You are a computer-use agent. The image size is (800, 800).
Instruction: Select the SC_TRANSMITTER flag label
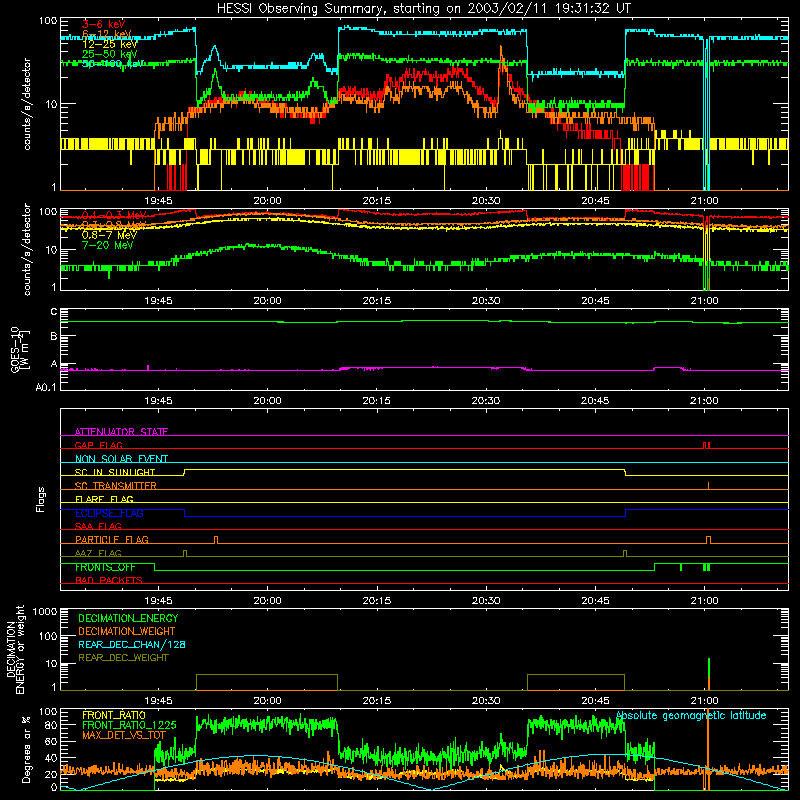pyautogui.click(x=116, y=486)
